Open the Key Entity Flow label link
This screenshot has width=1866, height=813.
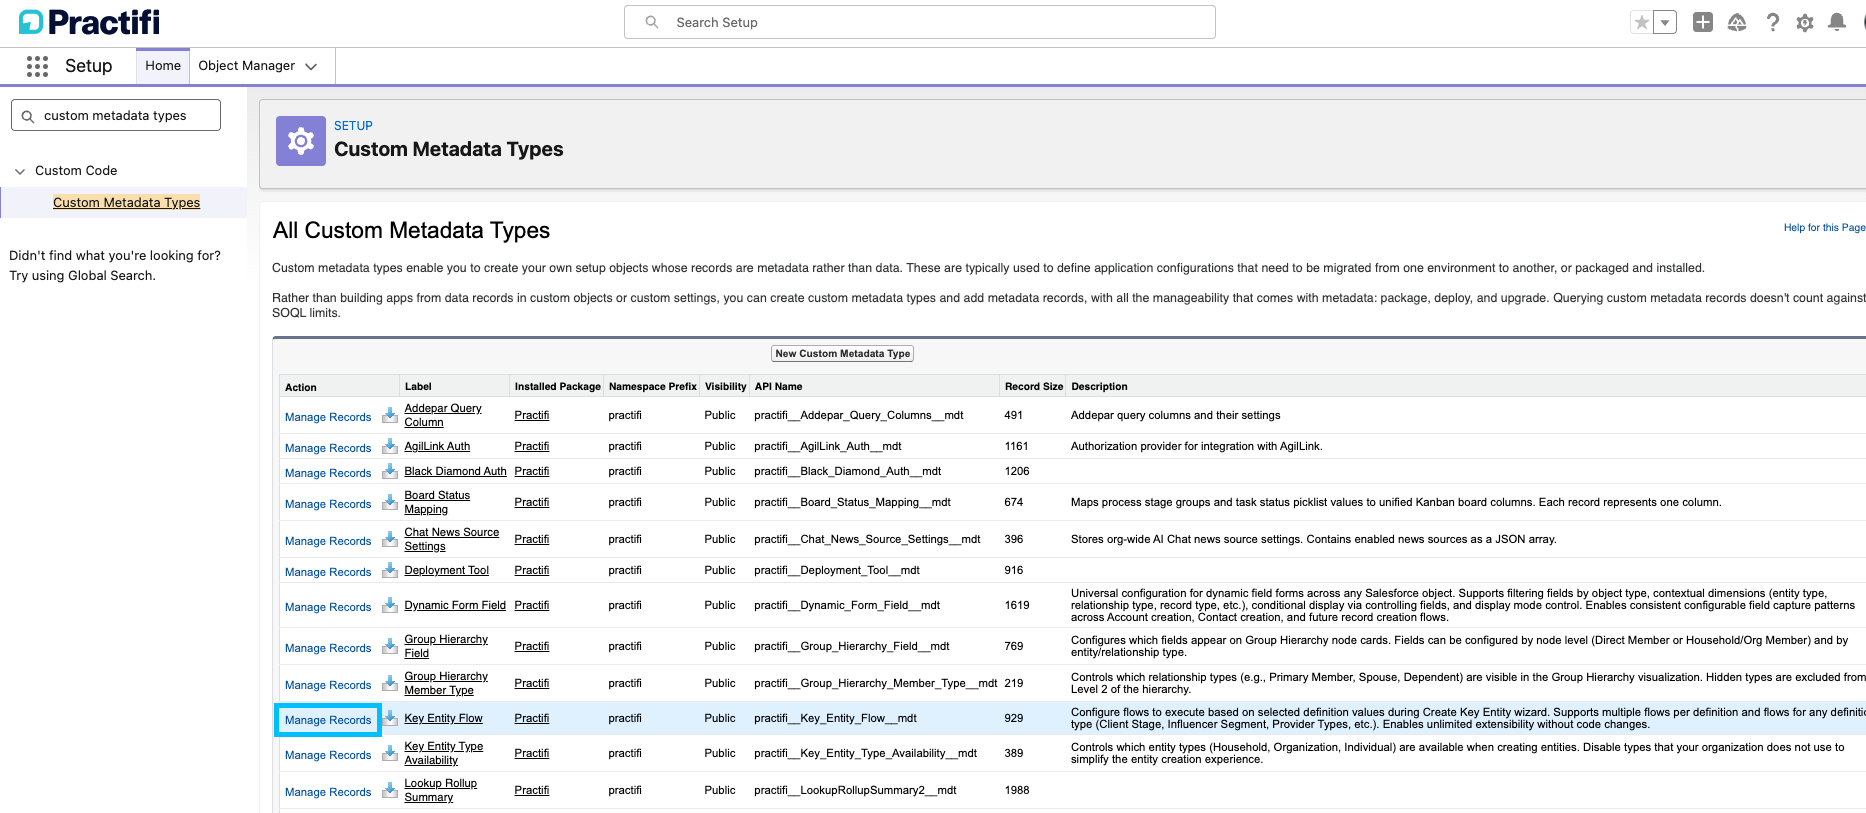tap(443, 718)
